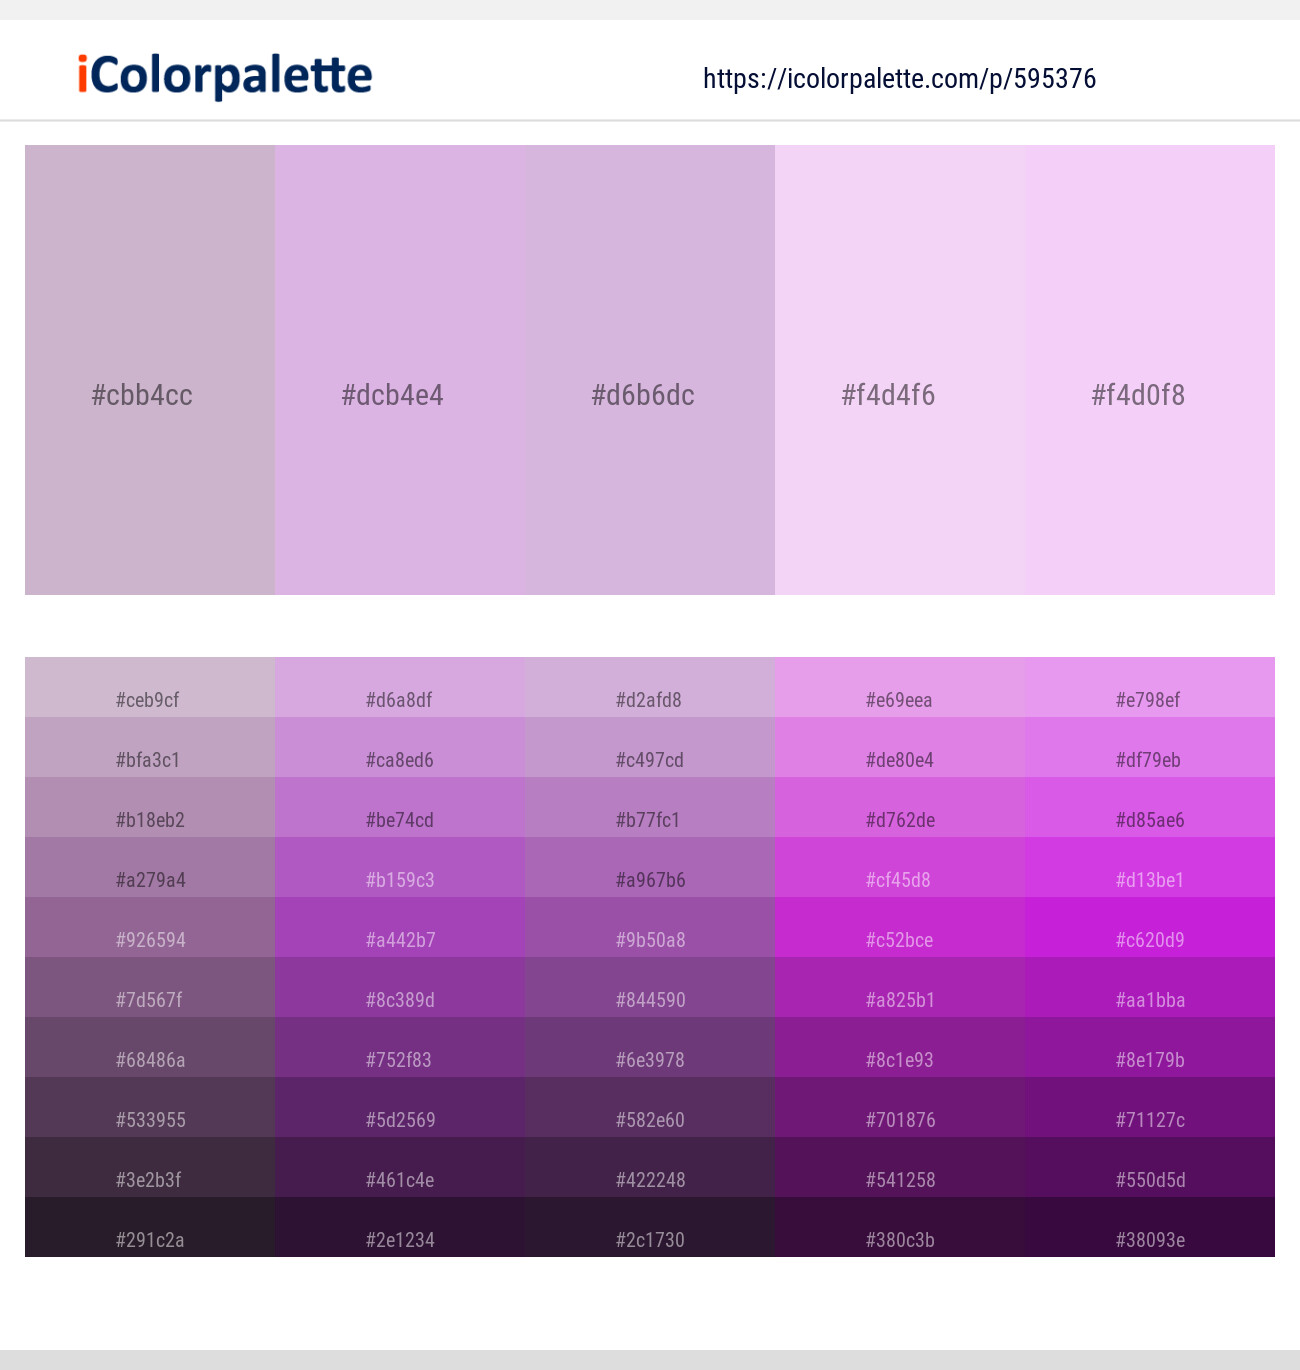Select the #c620d9 shade swatch
Image resolution: width=1300 pixels, height=1370 pixels.
coord(1149,940)
